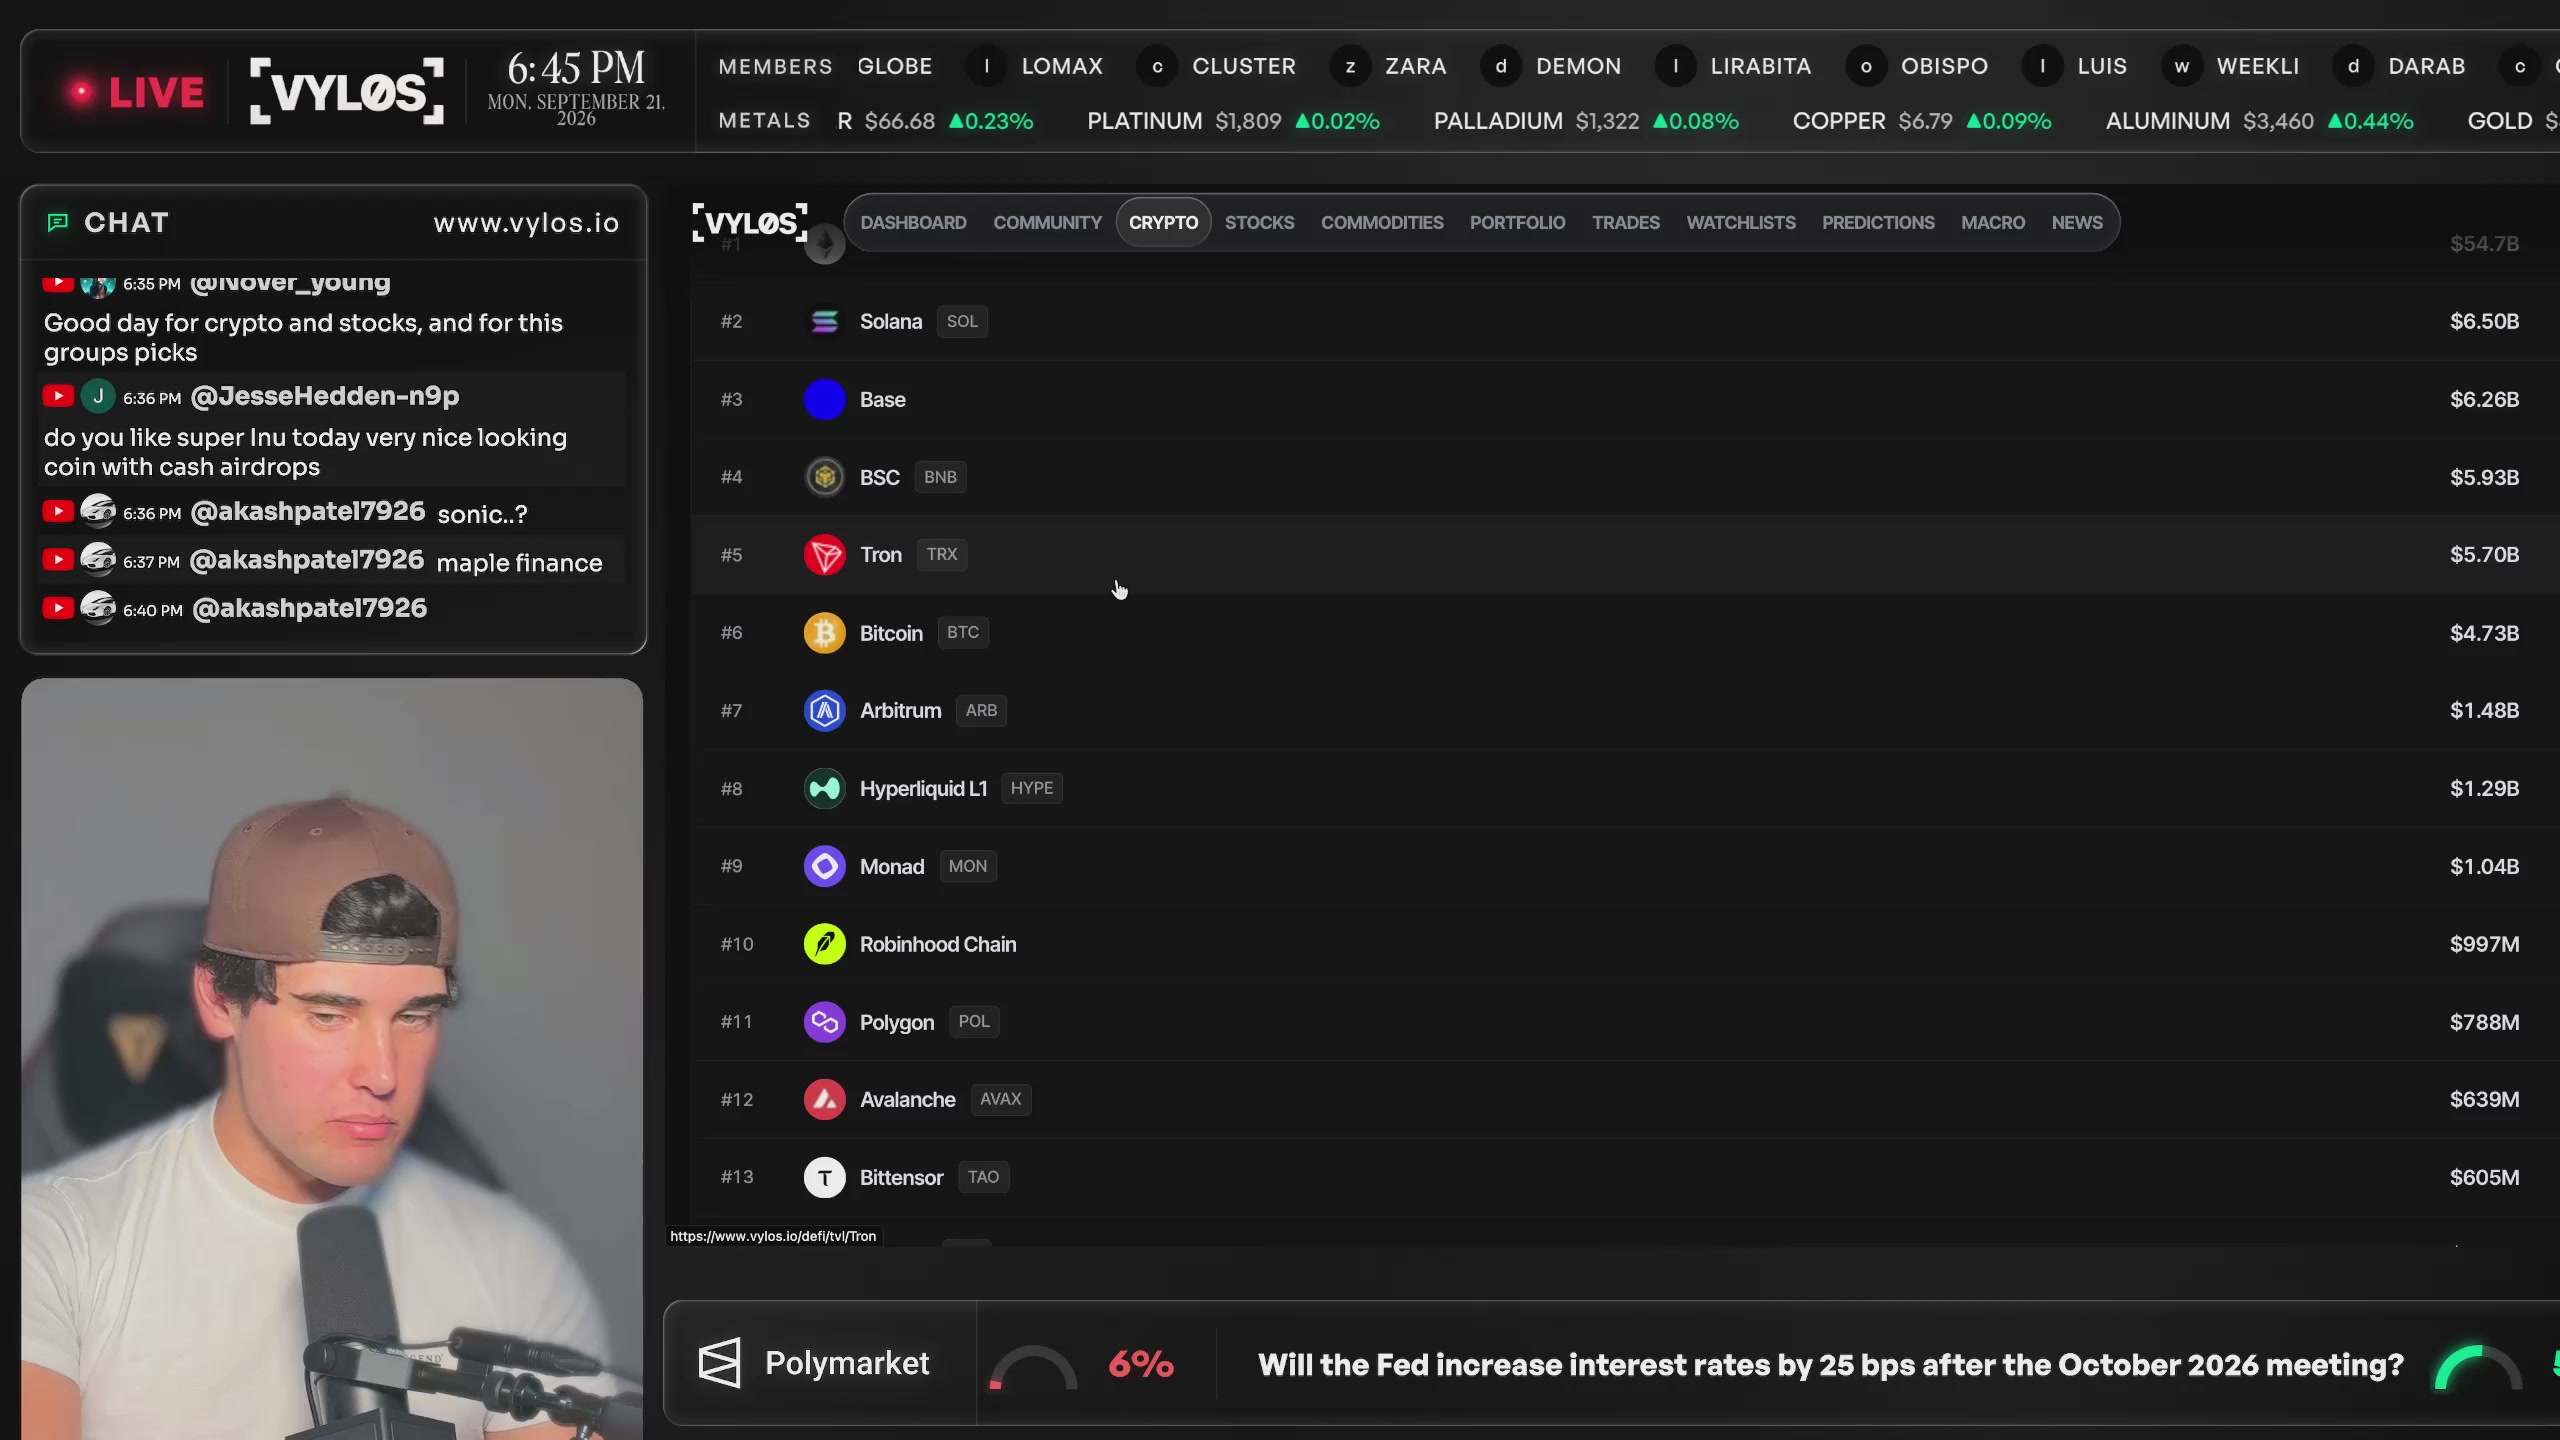Click the VYLOS logo in the live header
This screenshot has width=2560, height=1440.
coord(346,91)
